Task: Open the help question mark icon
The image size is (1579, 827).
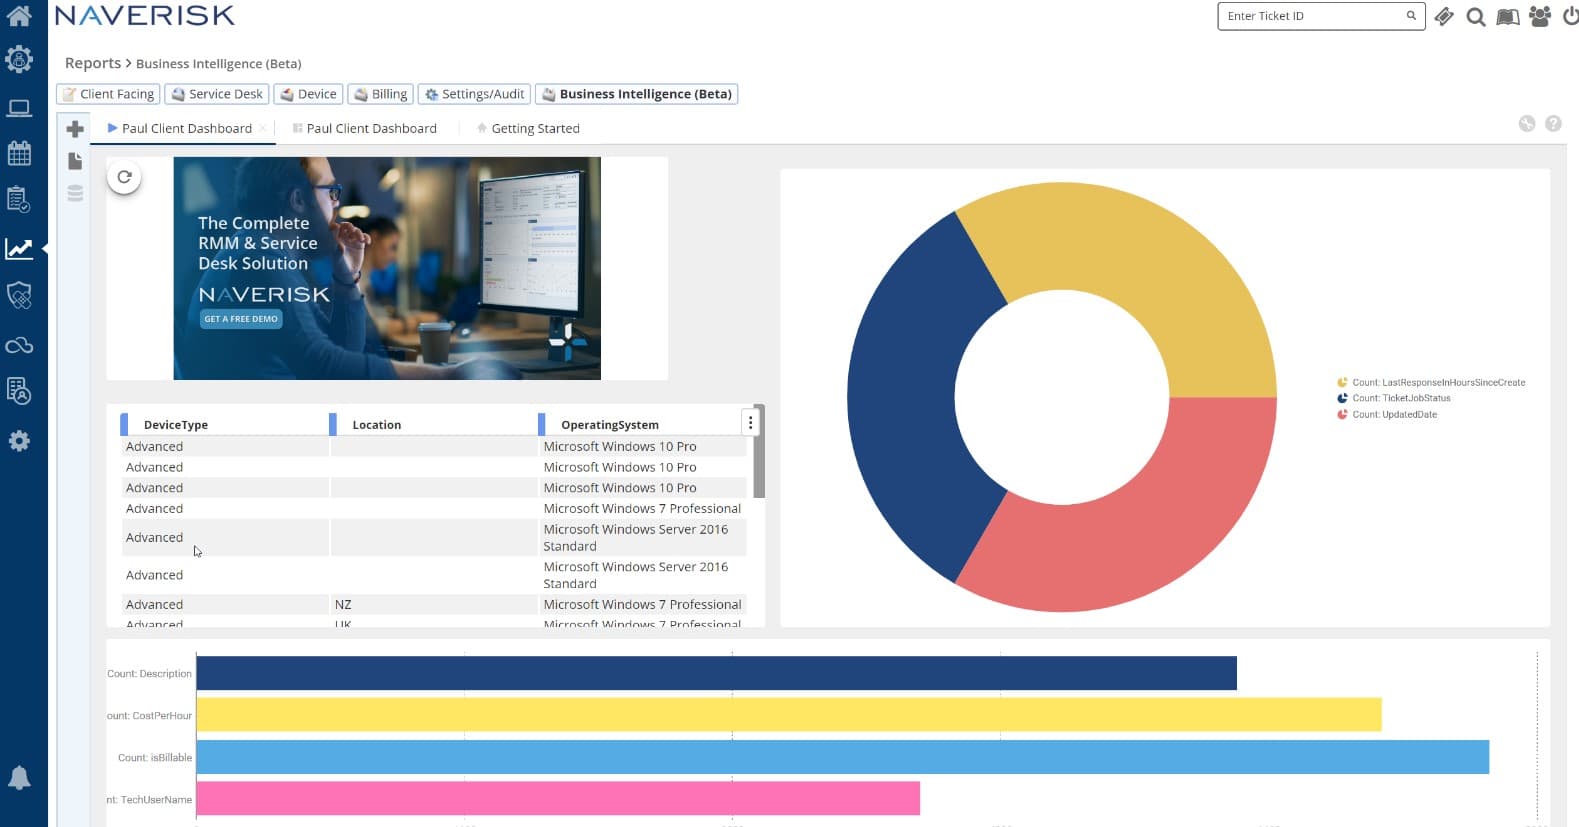Action: [1553, 124]
